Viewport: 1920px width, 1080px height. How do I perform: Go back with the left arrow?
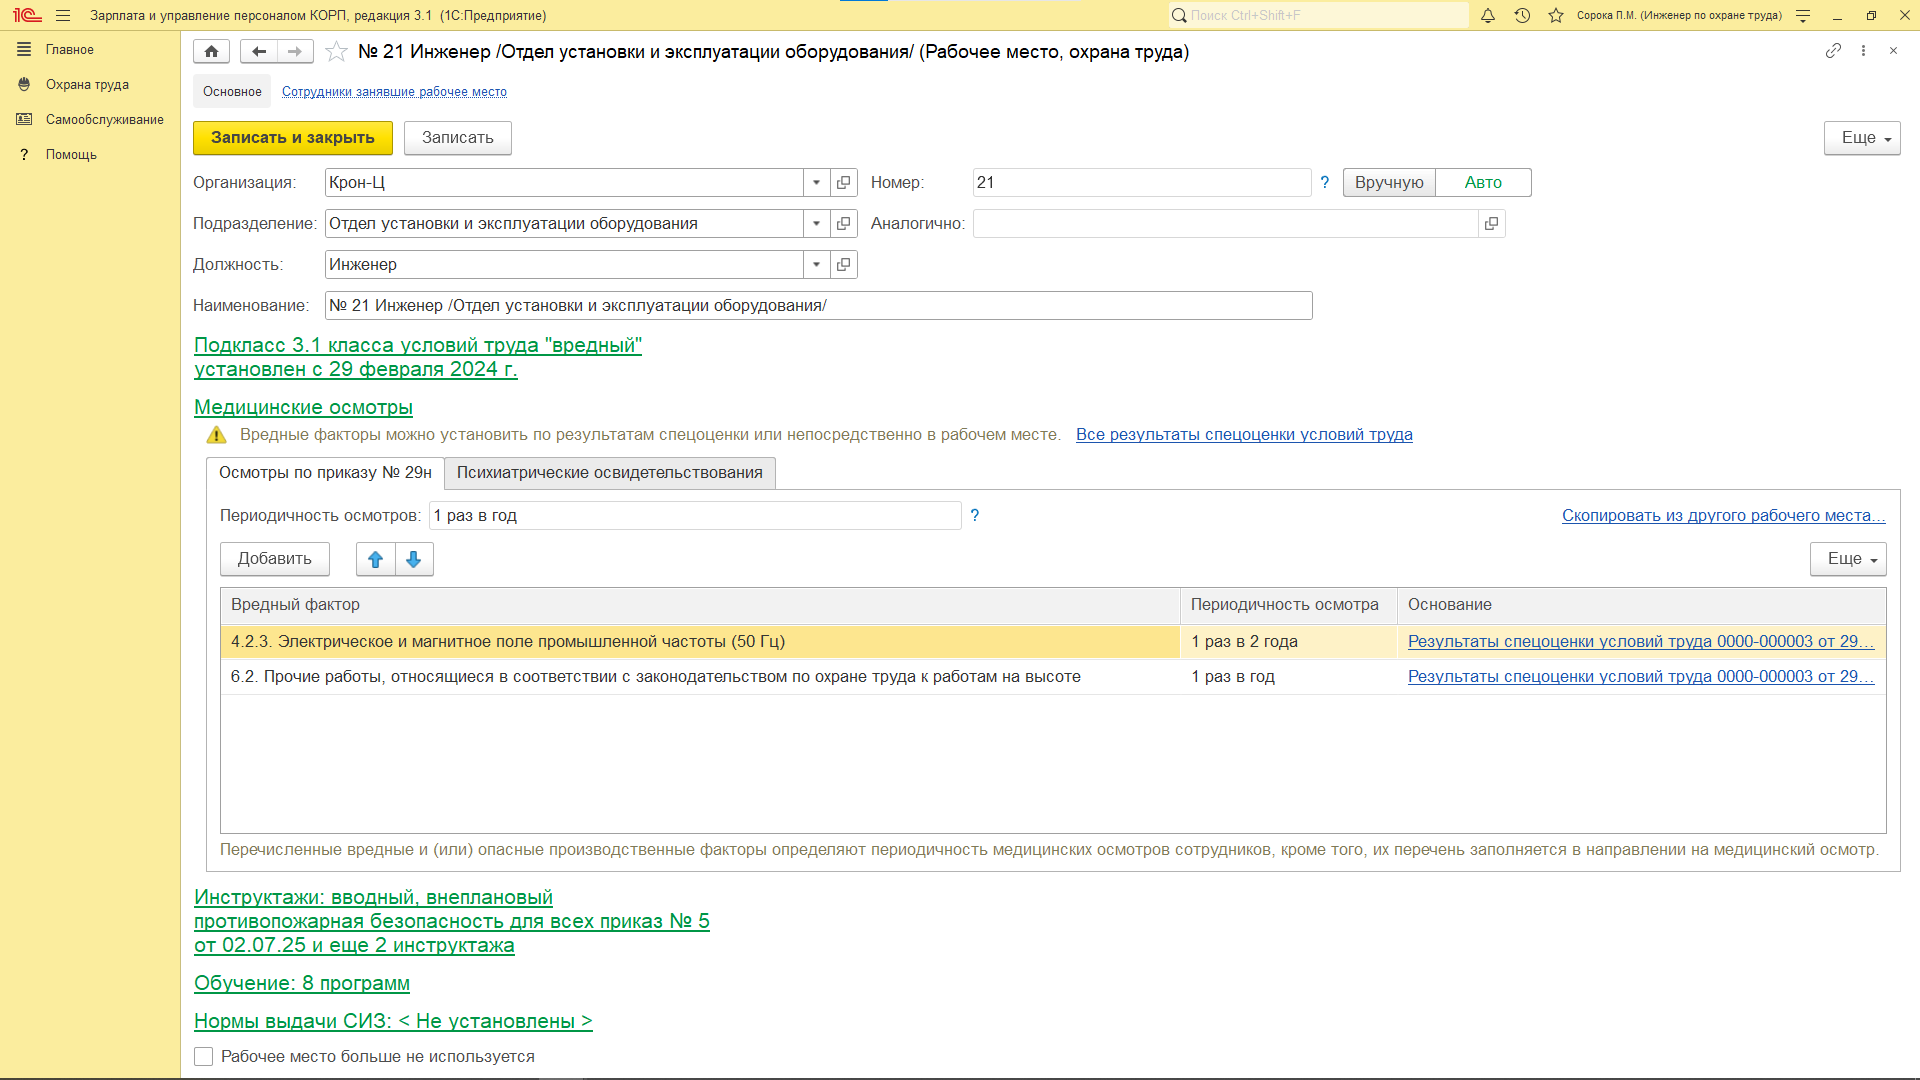[259, 52]
